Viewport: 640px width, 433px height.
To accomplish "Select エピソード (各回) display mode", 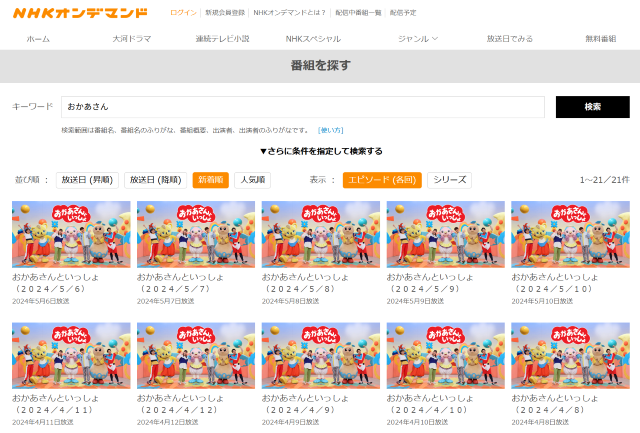I will [x=382, y=180].
